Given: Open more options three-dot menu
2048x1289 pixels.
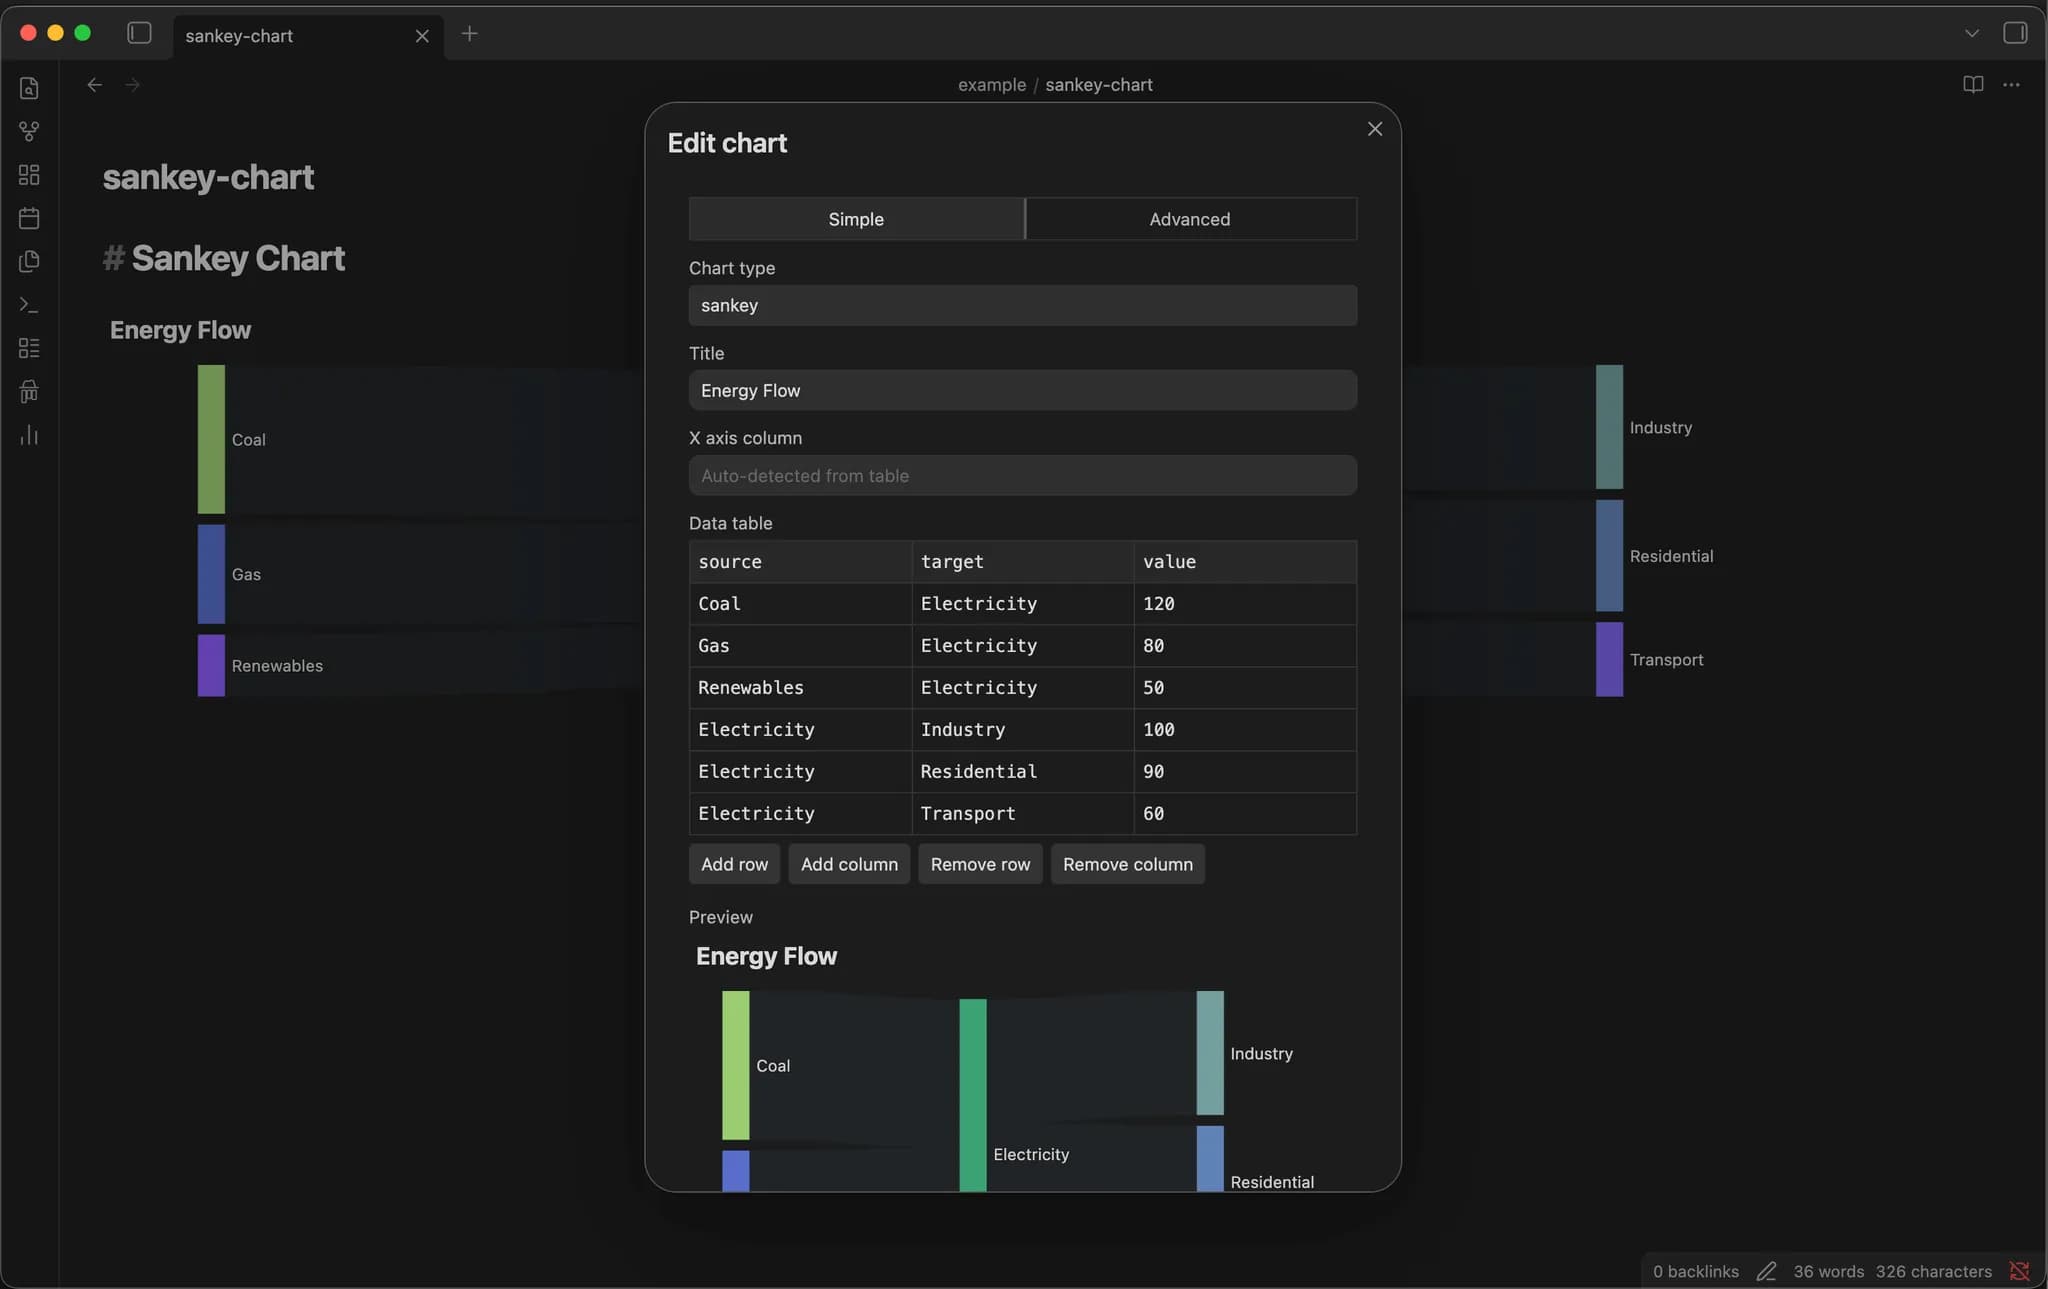Looking at the screenshot, I should [x=2011, y=85].
